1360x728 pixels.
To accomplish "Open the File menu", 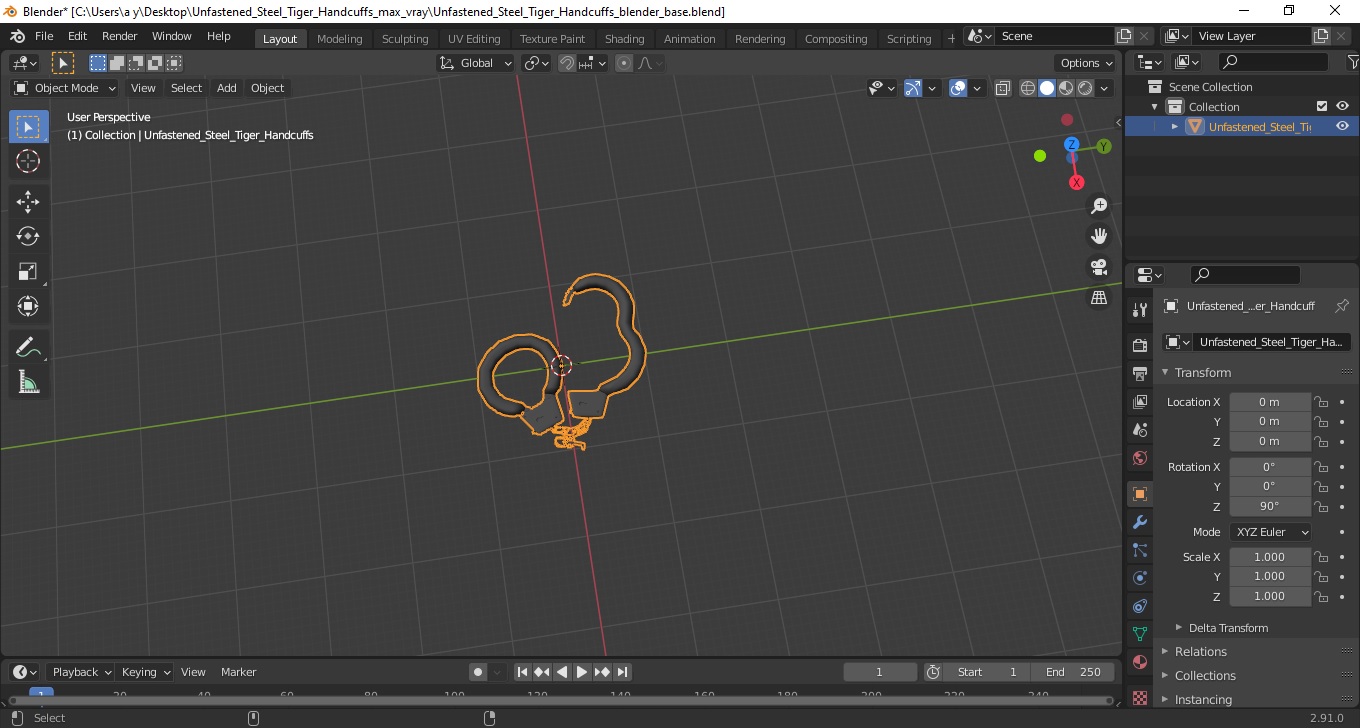I will tap(44, 36).
